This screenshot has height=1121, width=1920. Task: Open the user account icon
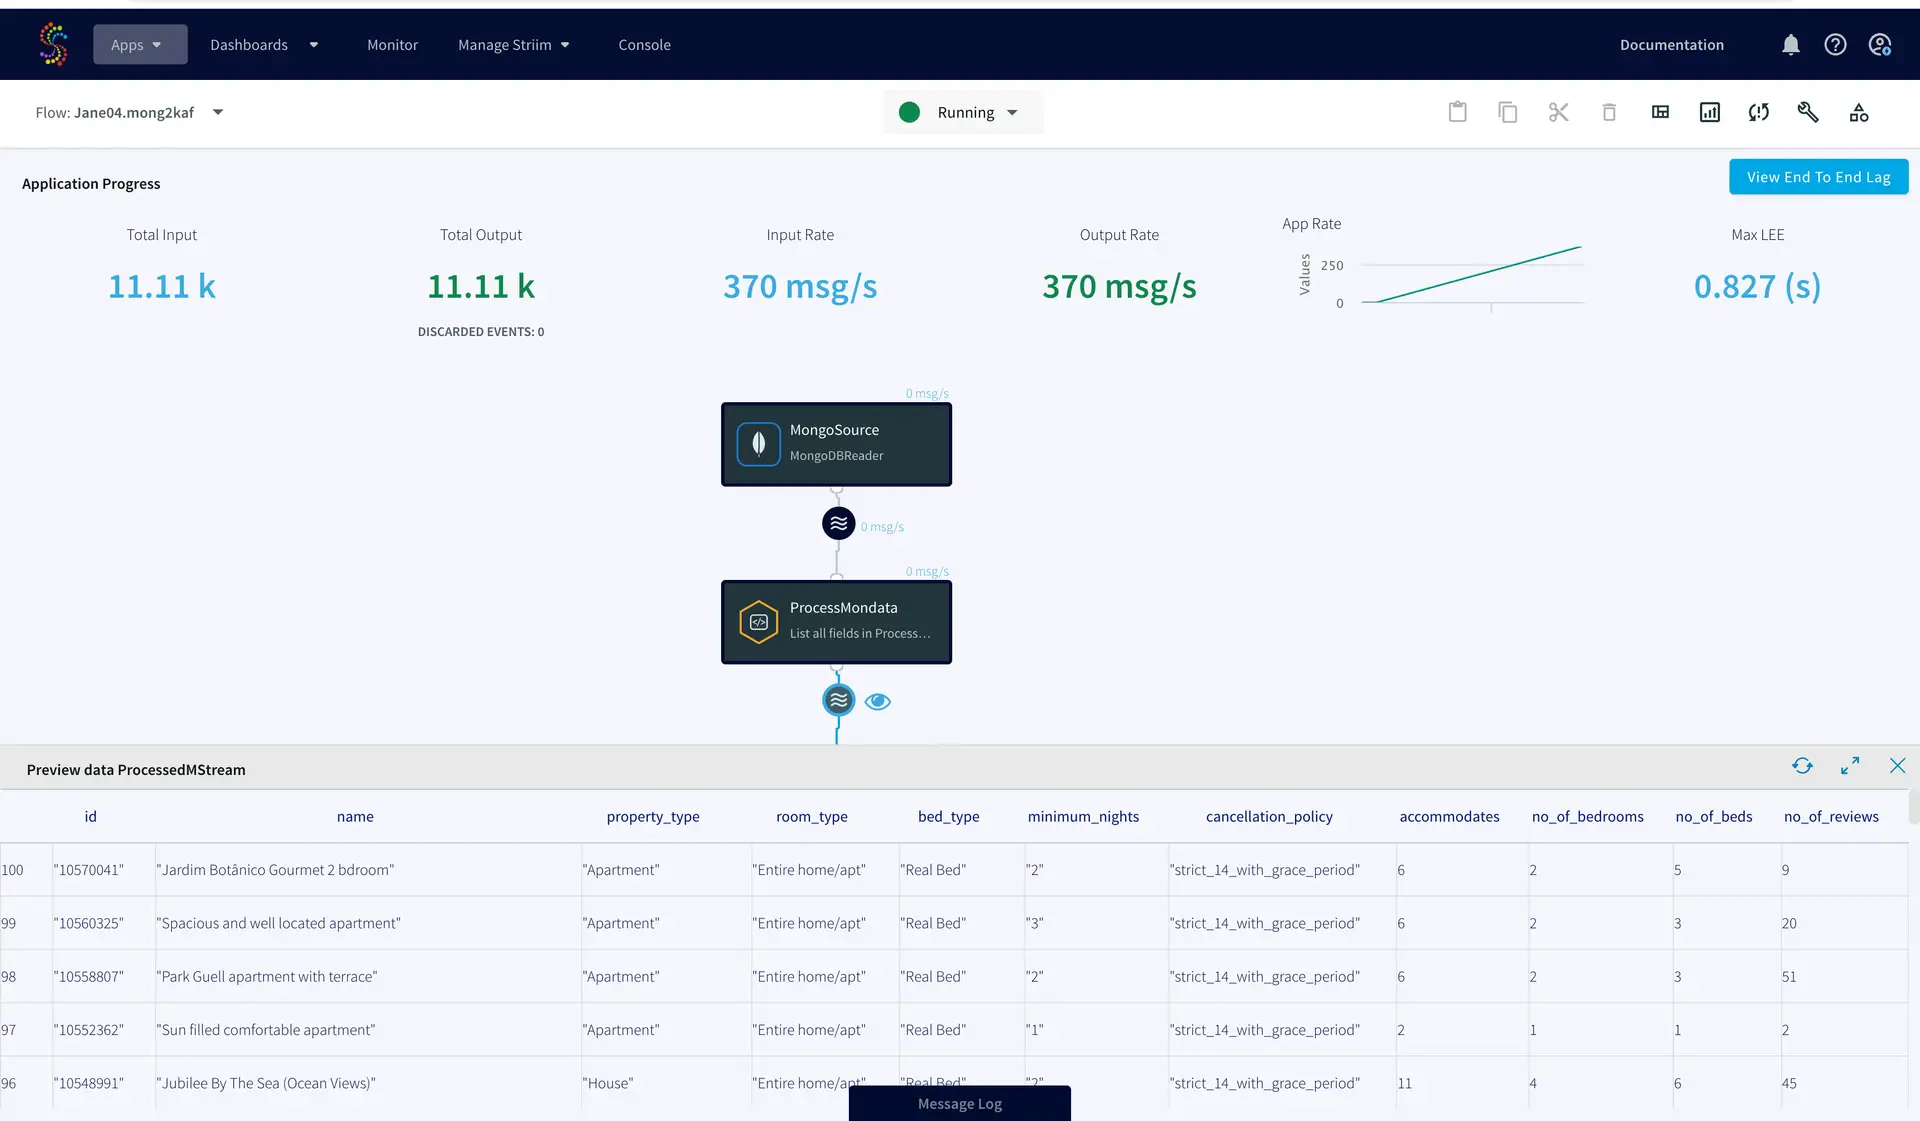pos(1880,45)
